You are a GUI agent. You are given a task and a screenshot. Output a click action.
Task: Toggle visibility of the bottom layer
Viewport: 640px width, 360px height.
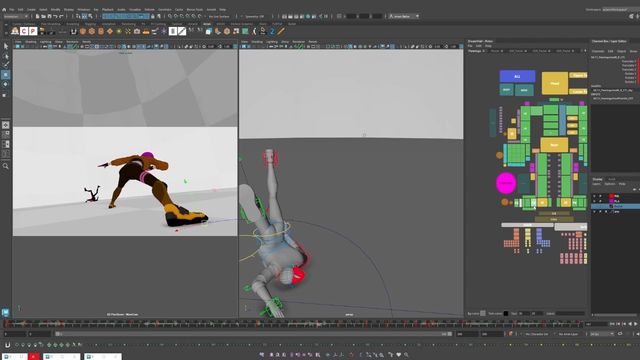pyautogui.click(x=594, y=211)
